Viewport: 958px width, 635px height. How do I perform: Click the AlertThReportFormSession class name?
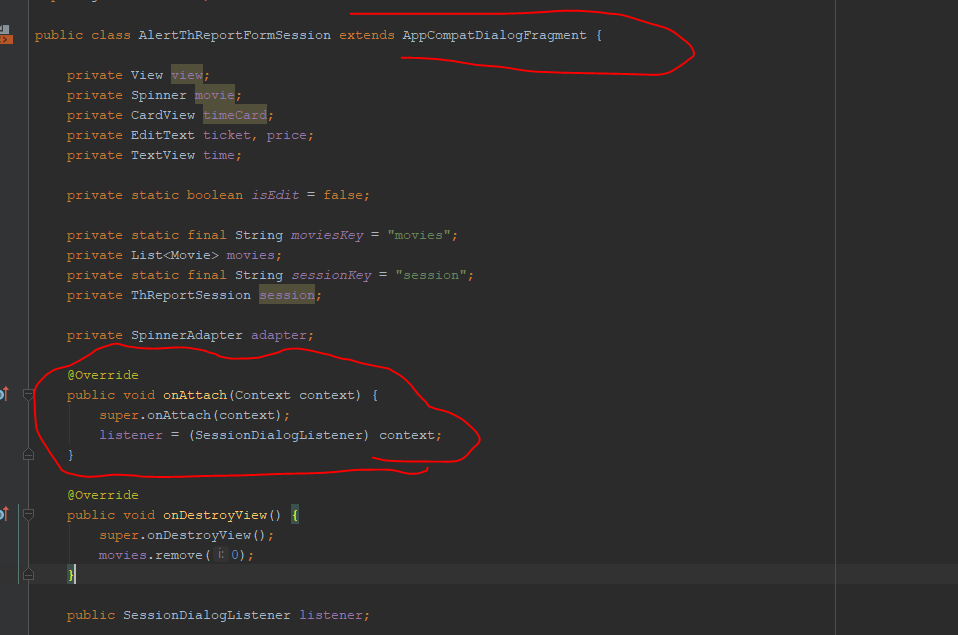(235, 35)
